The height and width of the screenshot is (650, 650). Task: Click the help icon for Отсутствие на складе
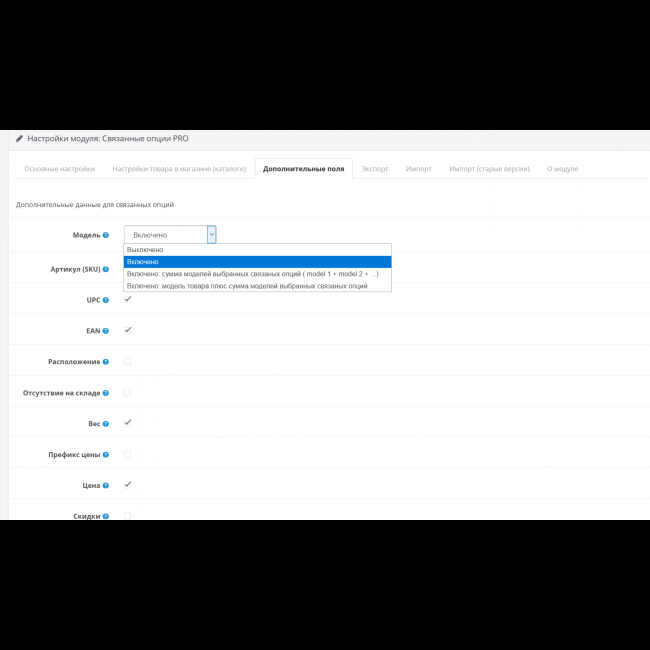point(106,393)
